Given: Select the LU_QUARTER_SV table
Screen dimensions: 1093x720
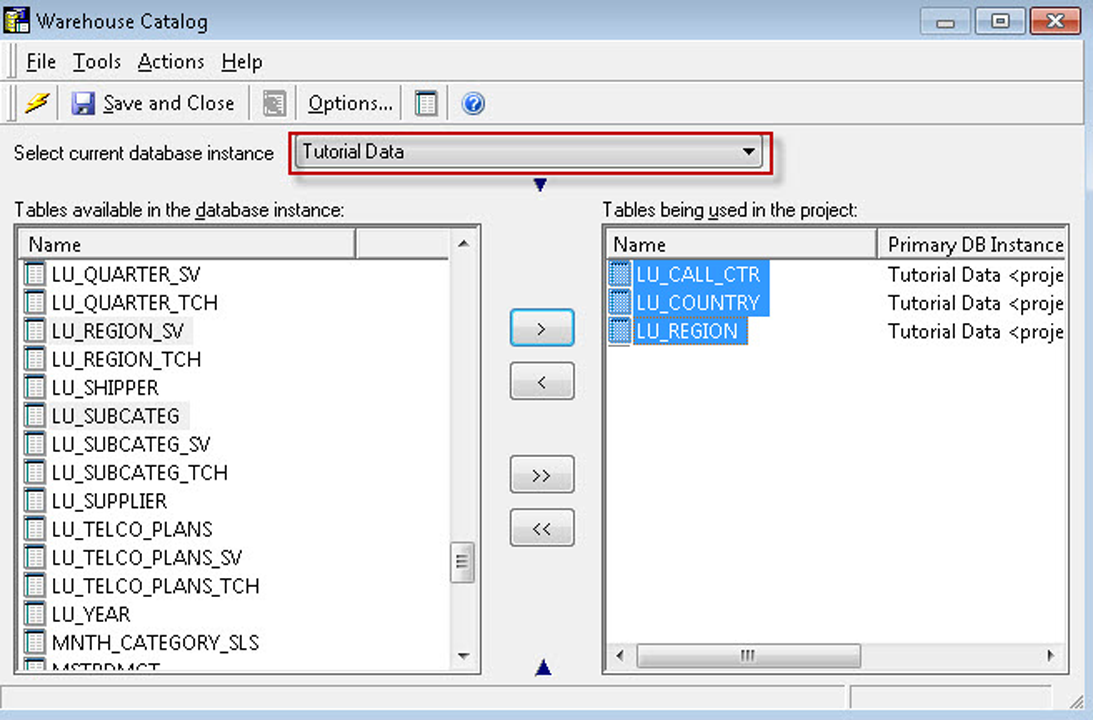Looking at the screenshot, I should (125, 274).
